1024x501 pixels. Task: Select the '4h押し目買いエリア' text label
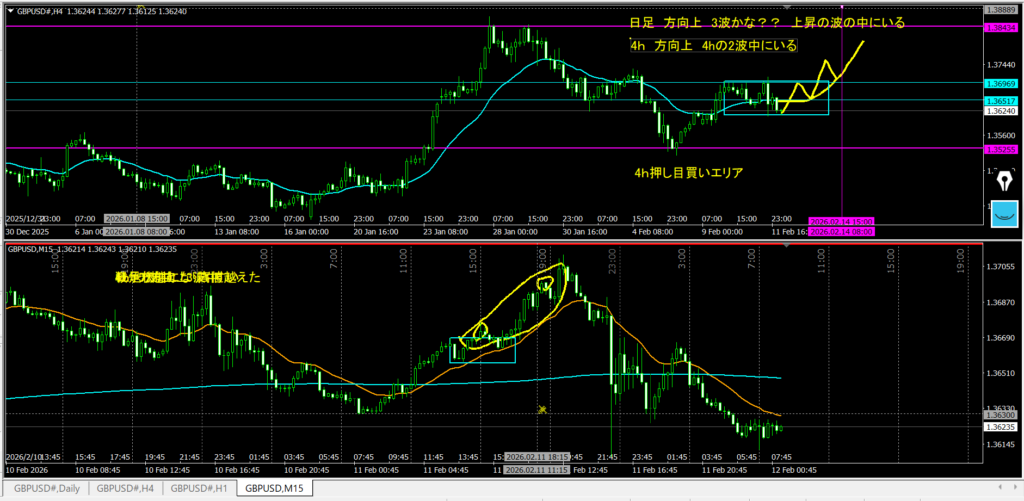click(688, 173)
